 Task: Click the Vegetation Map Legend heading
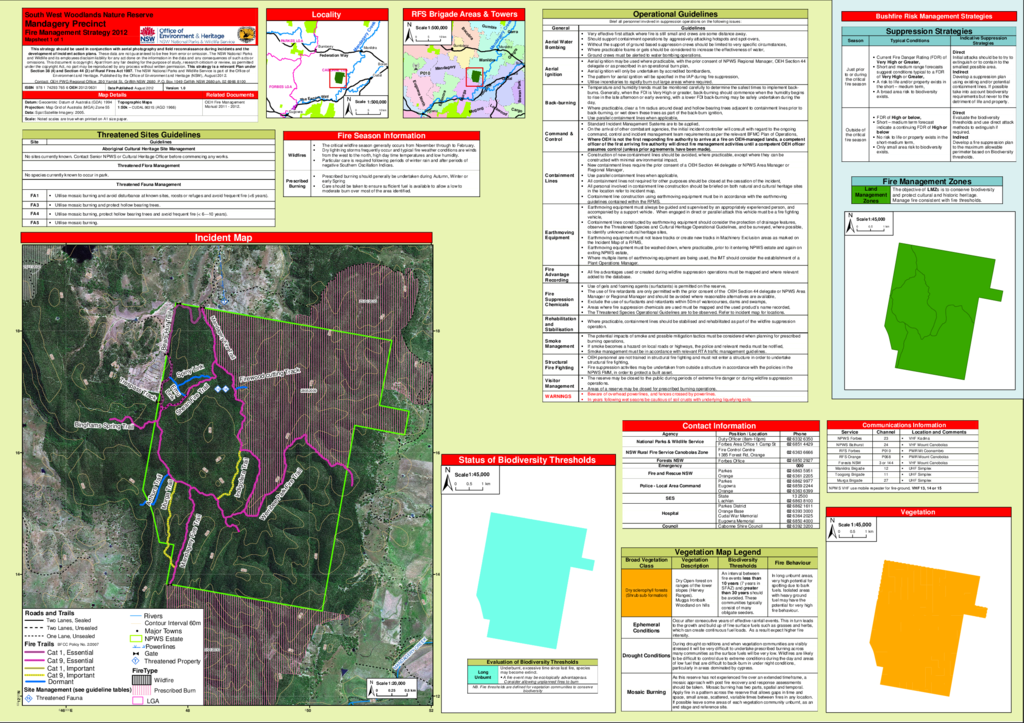[x=718, y=552]
